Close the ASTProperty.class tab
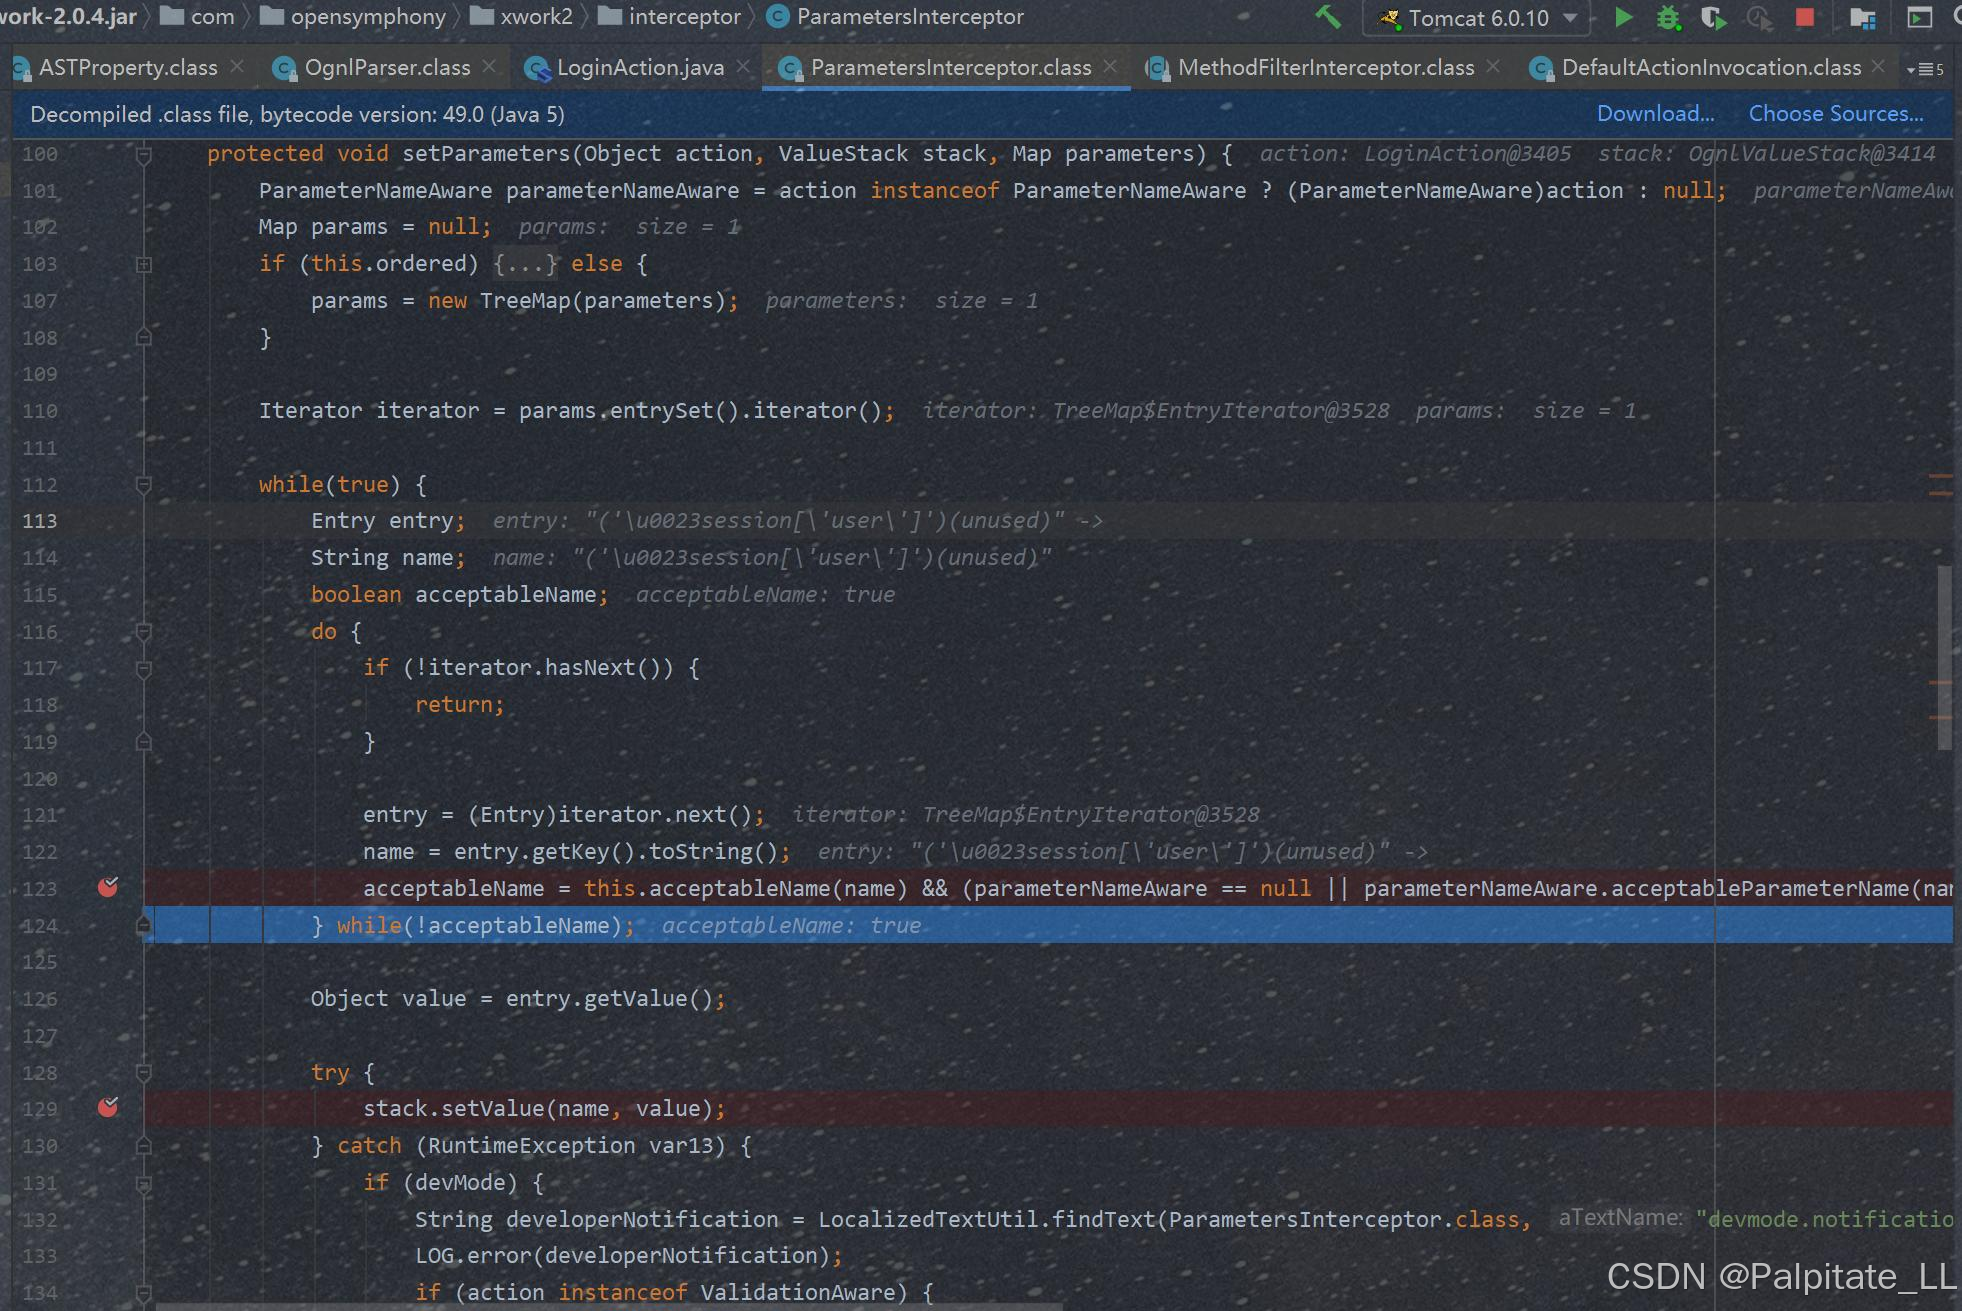The width and height of the screenshot is (1962, 1311). pos(237,66)
